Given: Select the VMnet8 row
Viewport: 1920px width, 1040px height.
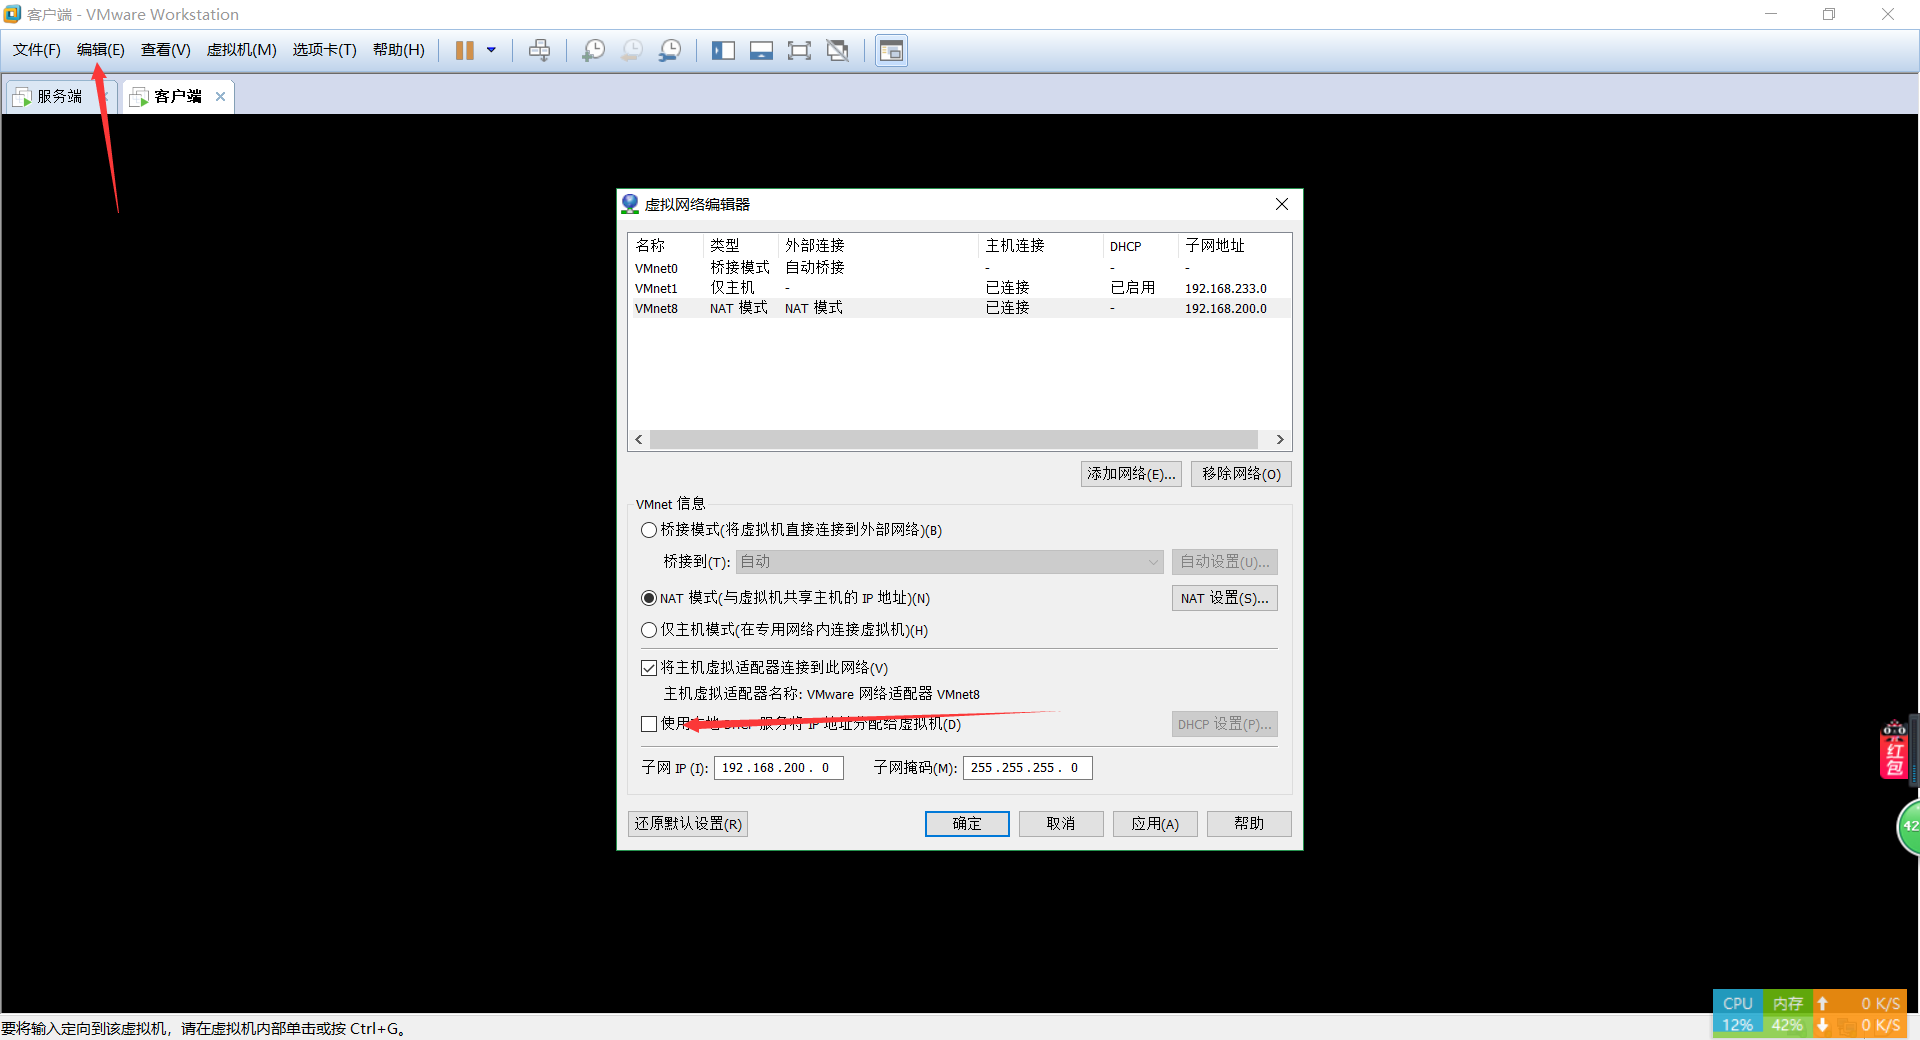Looking at the screenshot, I should pos(959,308).
